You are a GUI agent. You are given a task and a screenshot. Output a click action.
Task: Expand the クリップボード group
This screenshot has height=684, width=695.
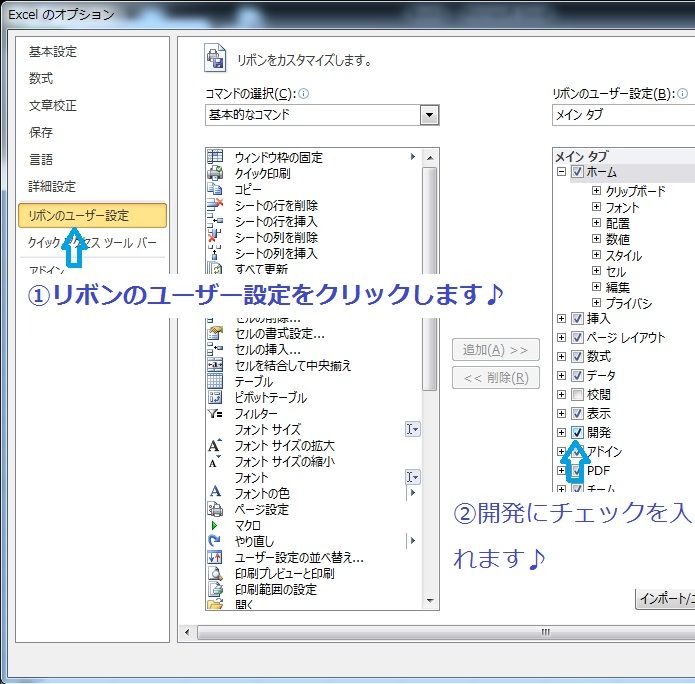596,191
